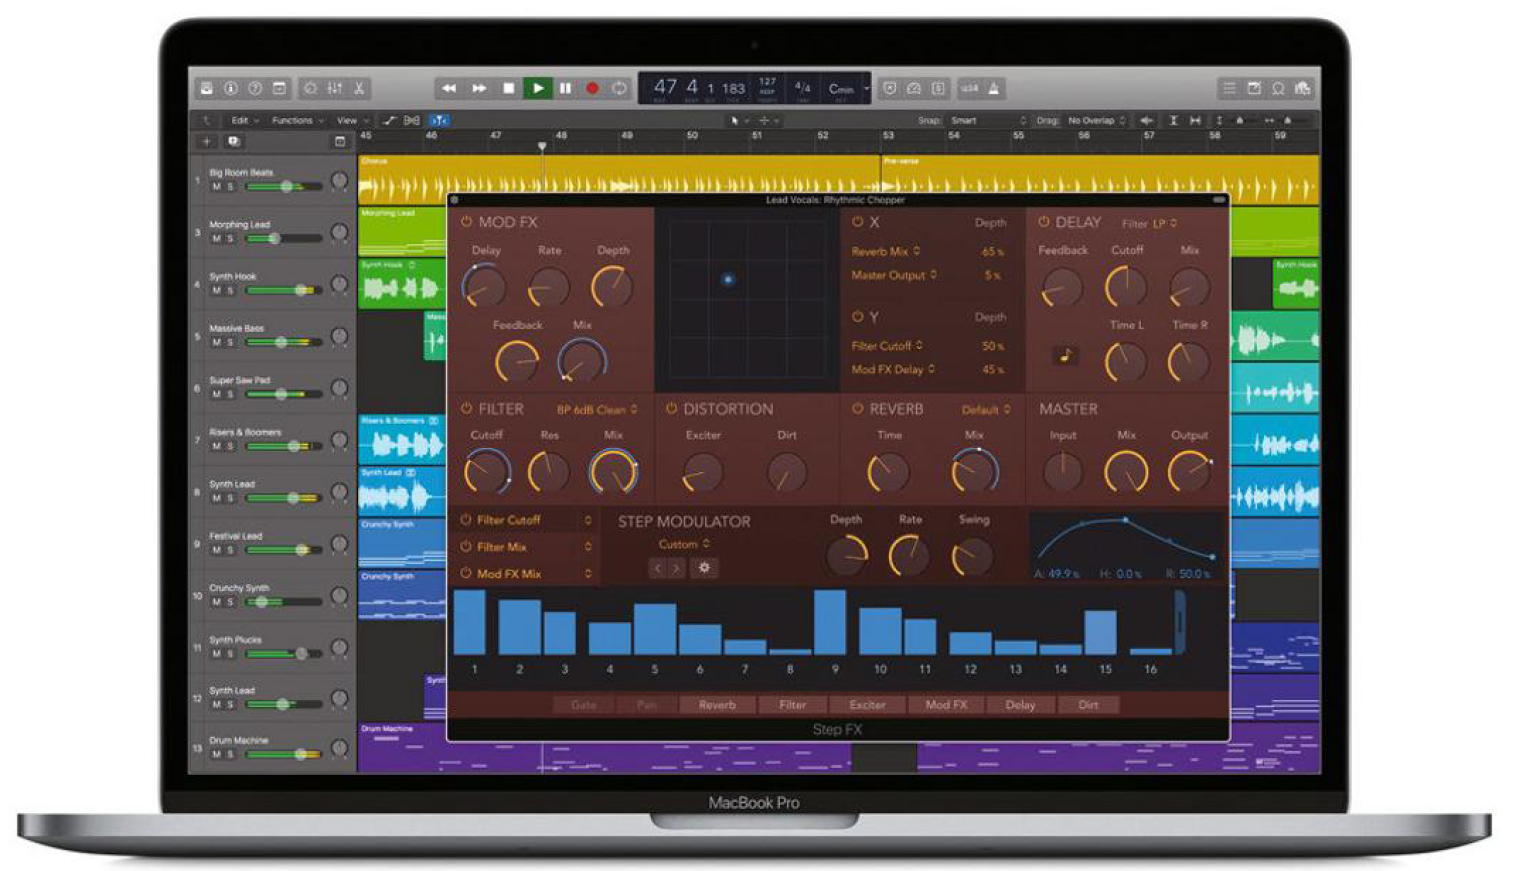Toggle Cycle mode loop button
1516x871 pixels.
[619, 88]
